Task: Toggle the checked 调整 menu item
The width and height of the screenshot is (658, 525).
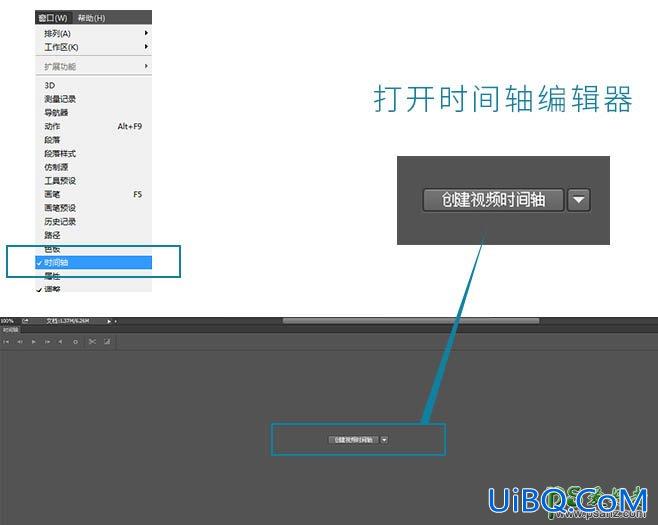Action: click(x=94, y=288)
